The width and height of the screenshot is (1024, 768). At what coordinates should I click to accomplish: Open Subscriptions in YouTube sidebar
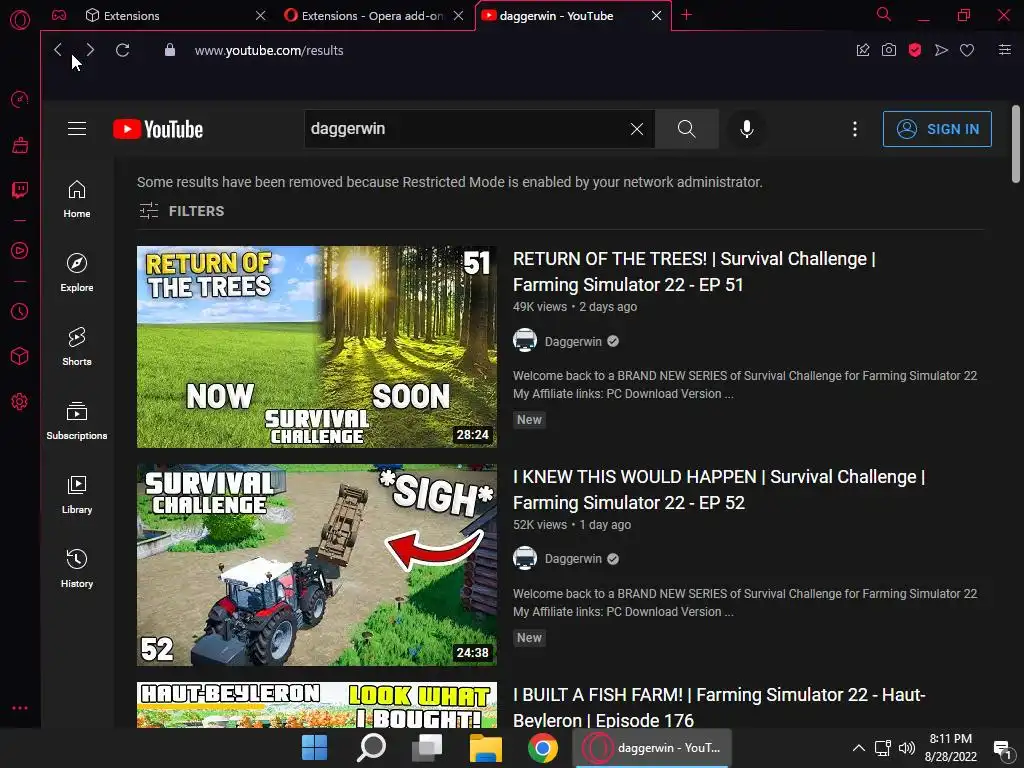(77, 421)
